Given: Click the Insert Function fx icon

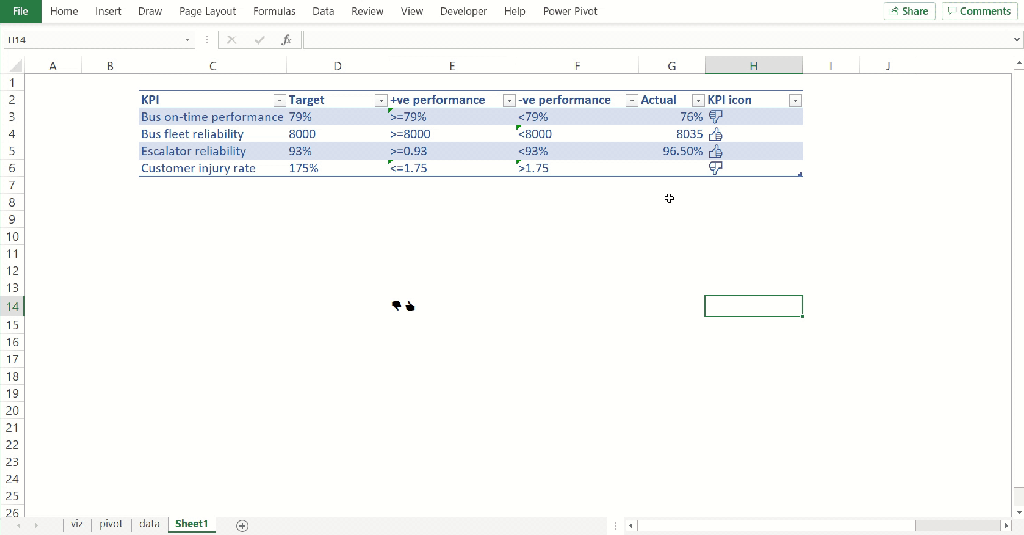Looking at the screenshot, I should tap(286, 40).
